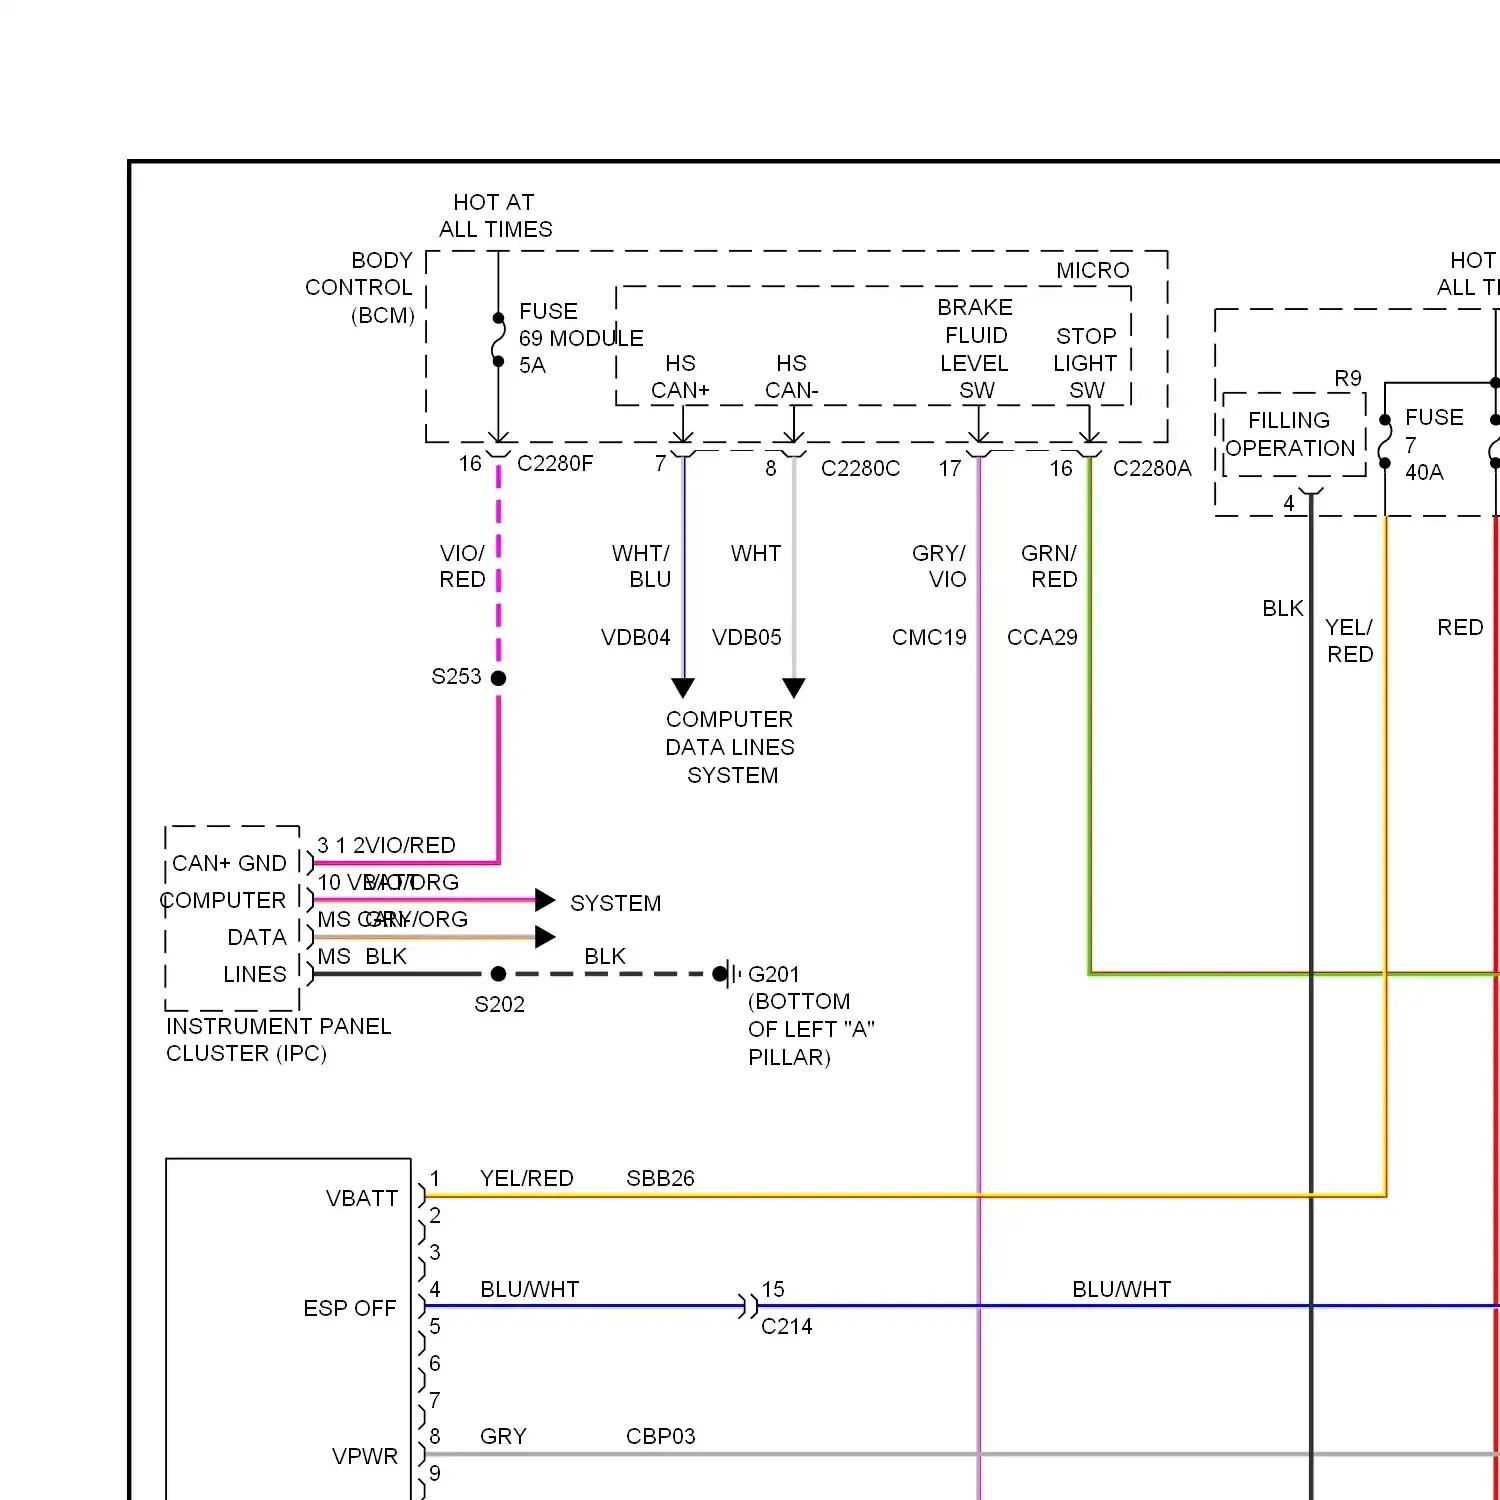This screenshot has height=1500, width=1500.
Task: Click pin number 15 at connector C214
Action: 773,1290
